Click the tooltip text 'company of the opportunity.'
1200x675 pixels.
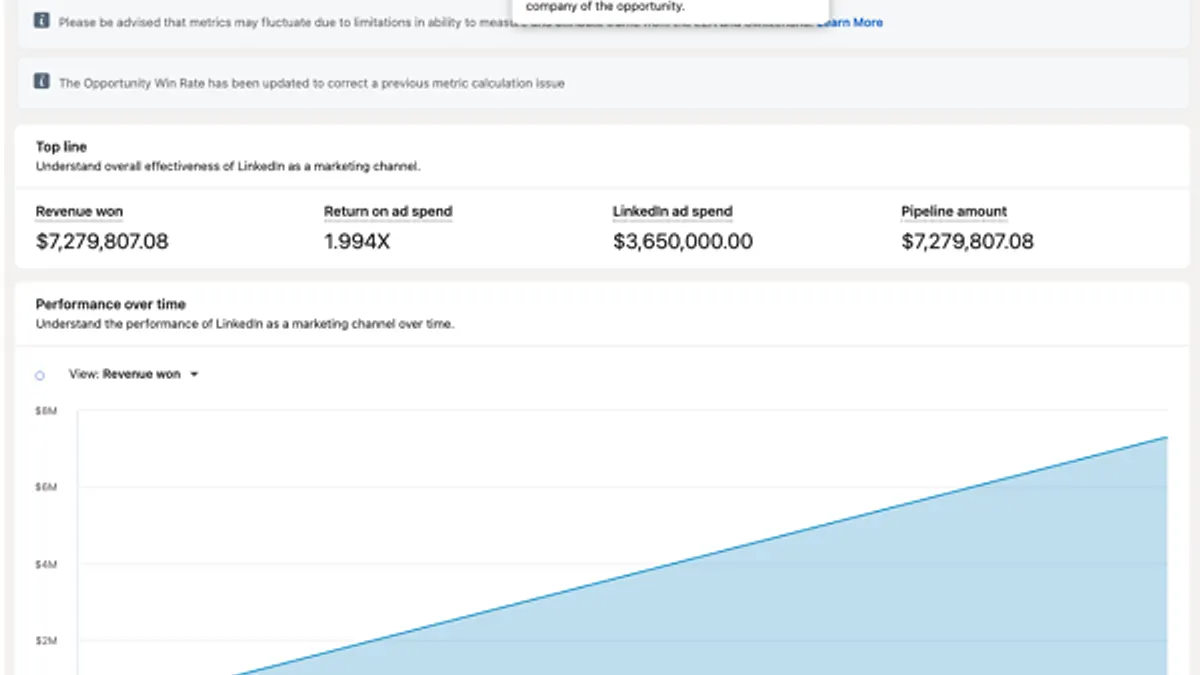(x=605, y=7)
